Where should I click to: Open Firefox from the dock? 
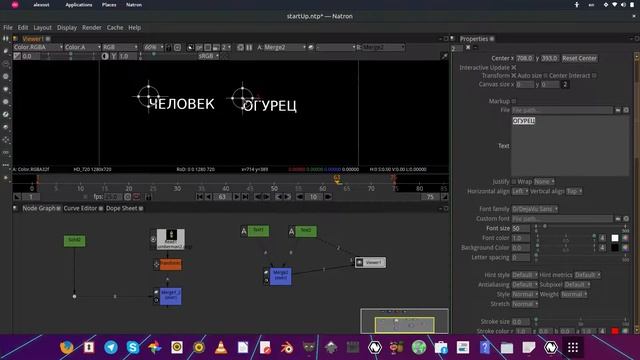(67, 348)
